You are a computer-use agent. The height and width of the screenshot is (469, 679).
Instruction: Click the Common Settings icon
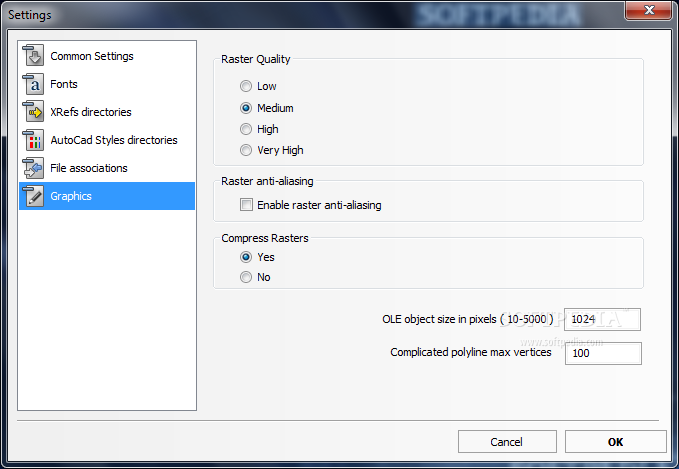33,55
